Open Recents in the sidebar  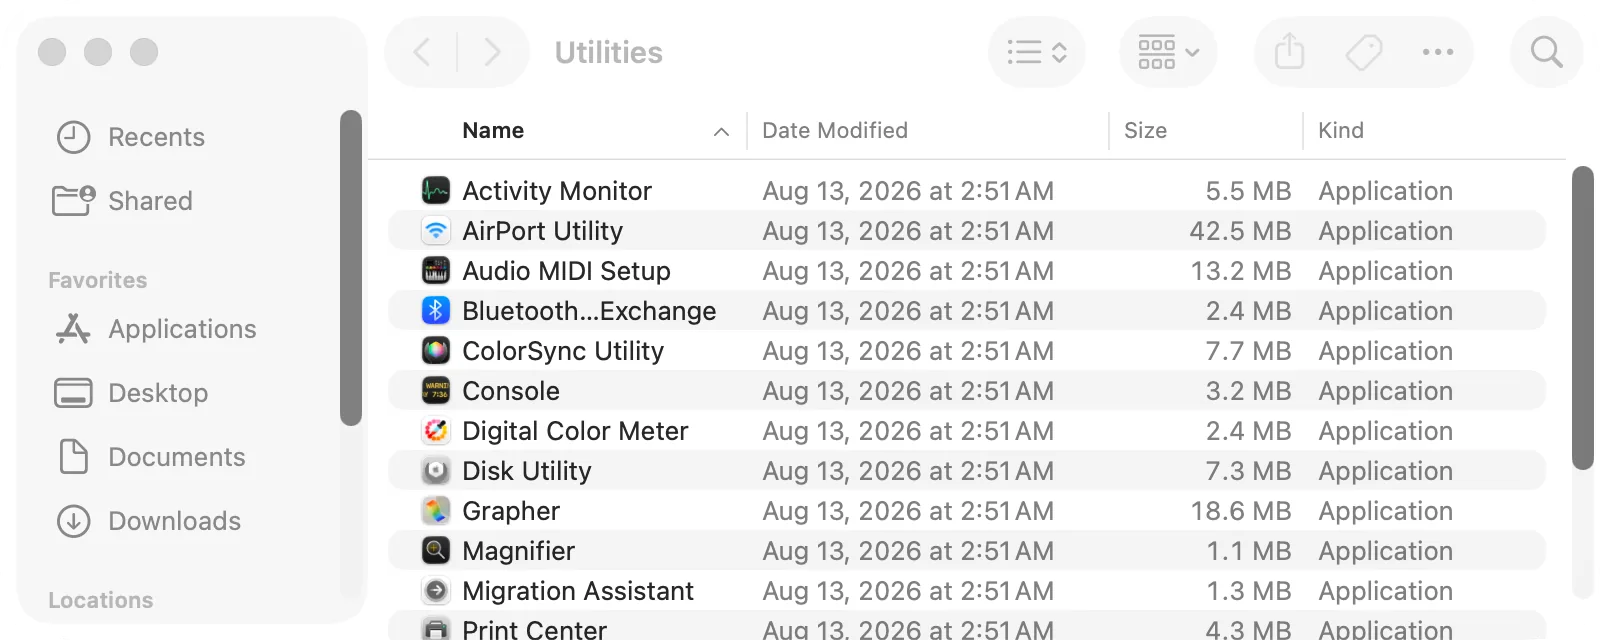coord(156,137)
